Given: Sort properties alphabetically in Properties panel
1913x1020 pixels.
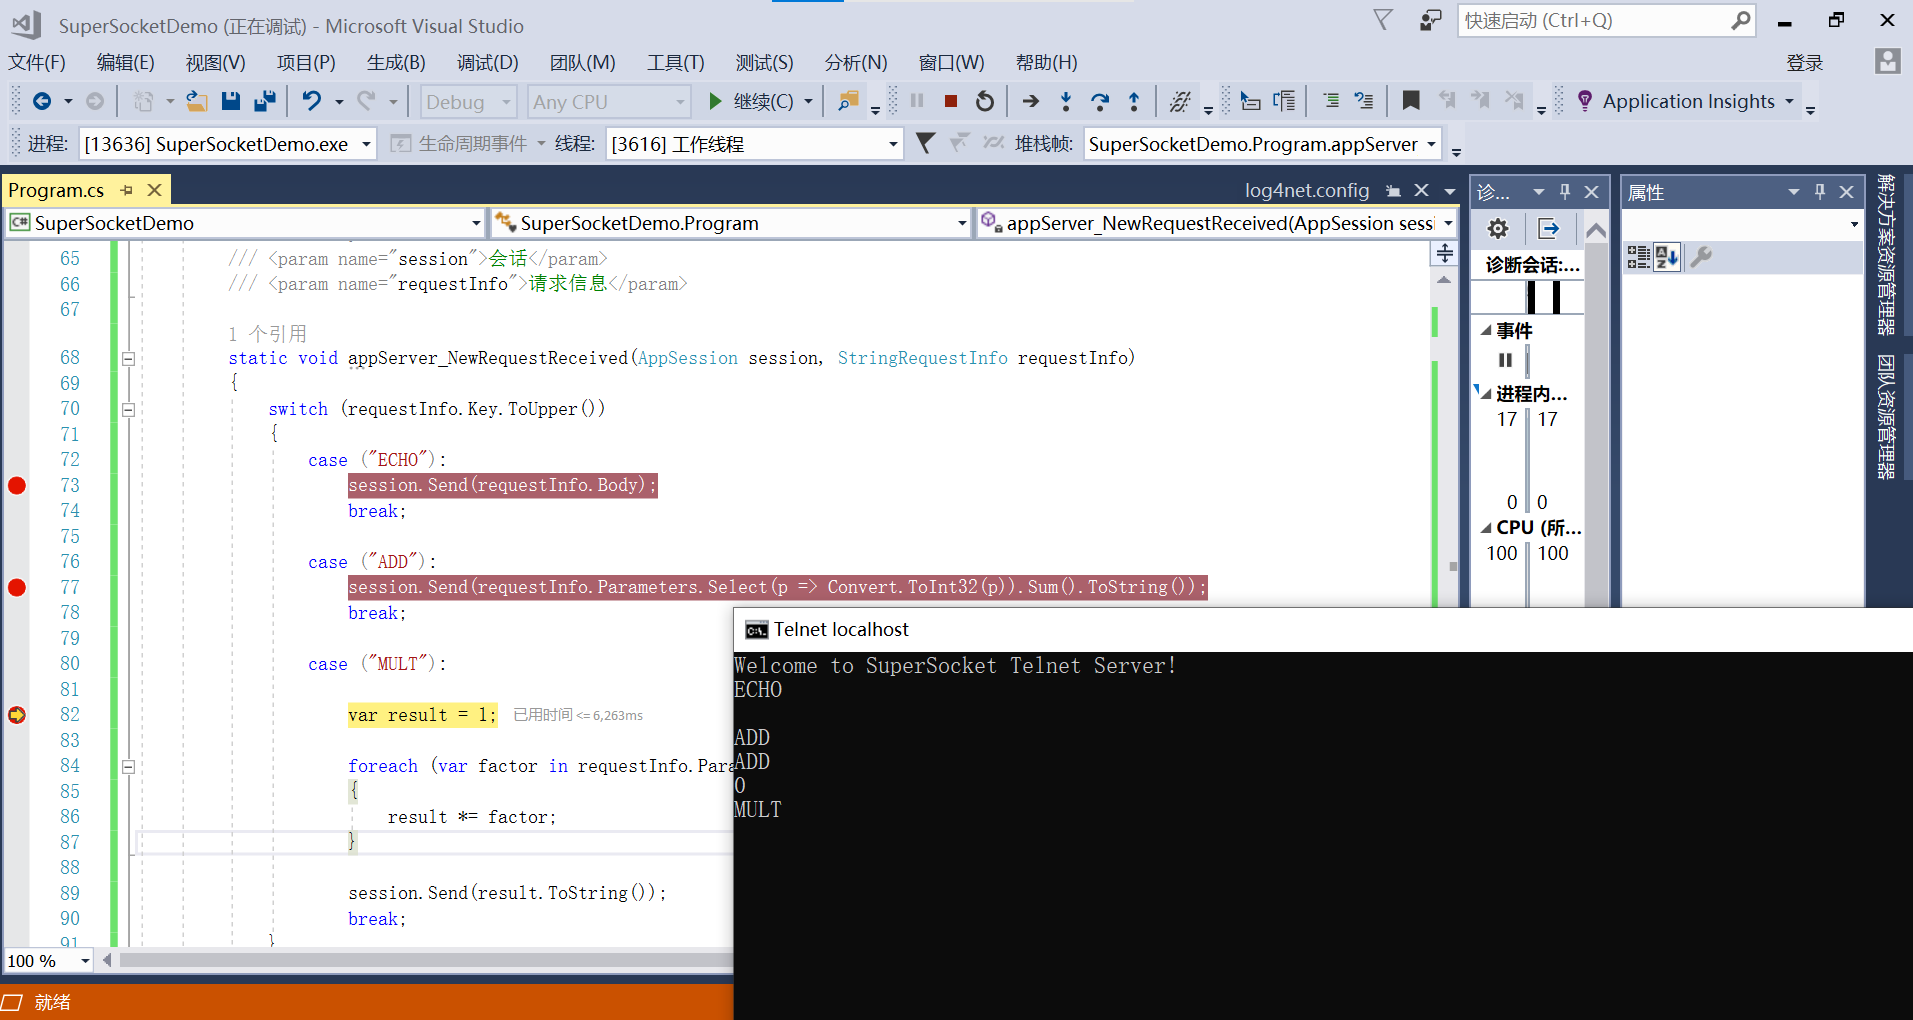Looking at the screenshot, I should click(1666, 257).
